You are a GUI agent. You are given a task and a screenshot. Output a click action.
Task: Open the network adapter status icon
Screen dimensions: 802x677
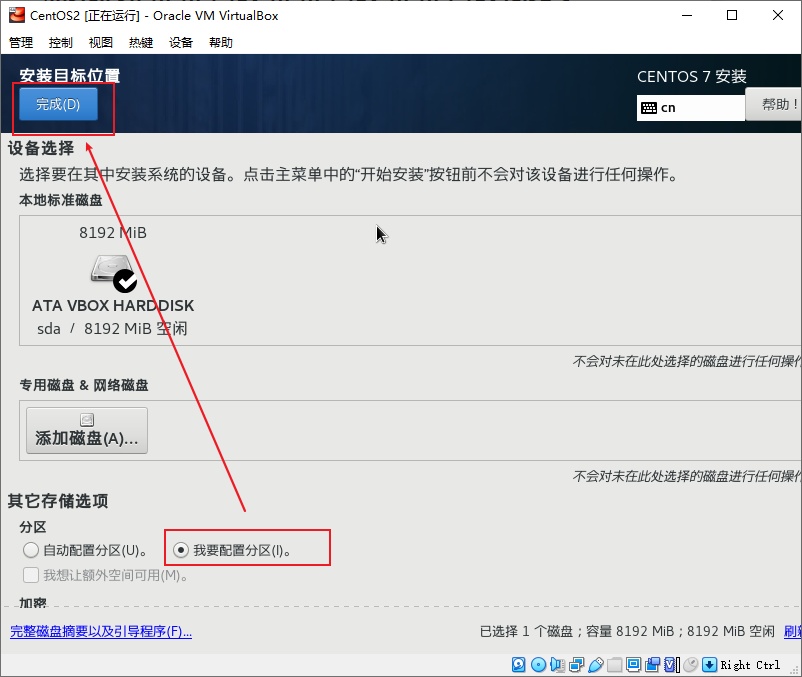(576, 665)
